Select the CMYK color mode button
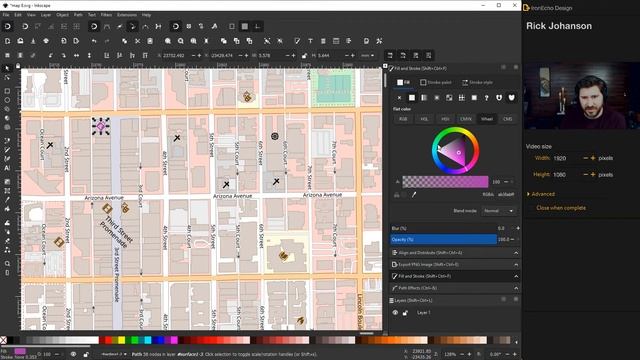Viewport: 640px width, 360px height. click(x=466, y=119)
